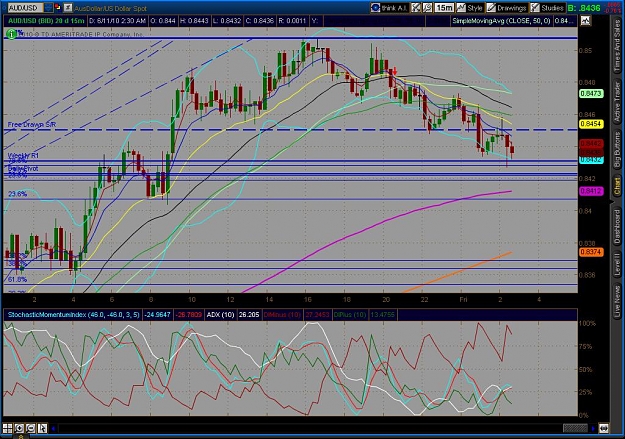Open the Style menu
The image size is (625, 439).
pos(470,8)
